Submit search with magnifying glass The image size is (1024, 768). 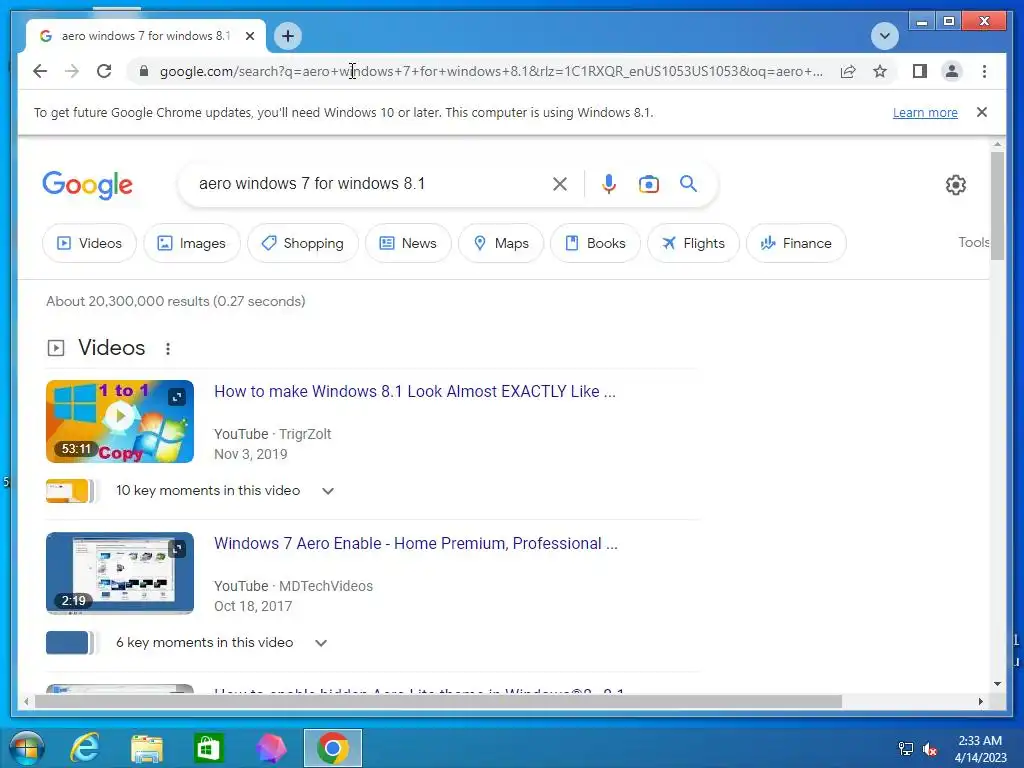tap(688, 184)
